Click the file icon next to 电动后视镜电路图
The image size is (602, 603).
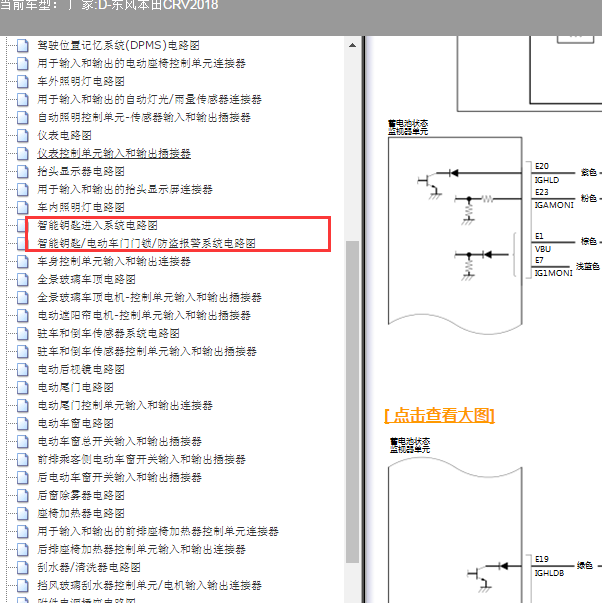23,370
